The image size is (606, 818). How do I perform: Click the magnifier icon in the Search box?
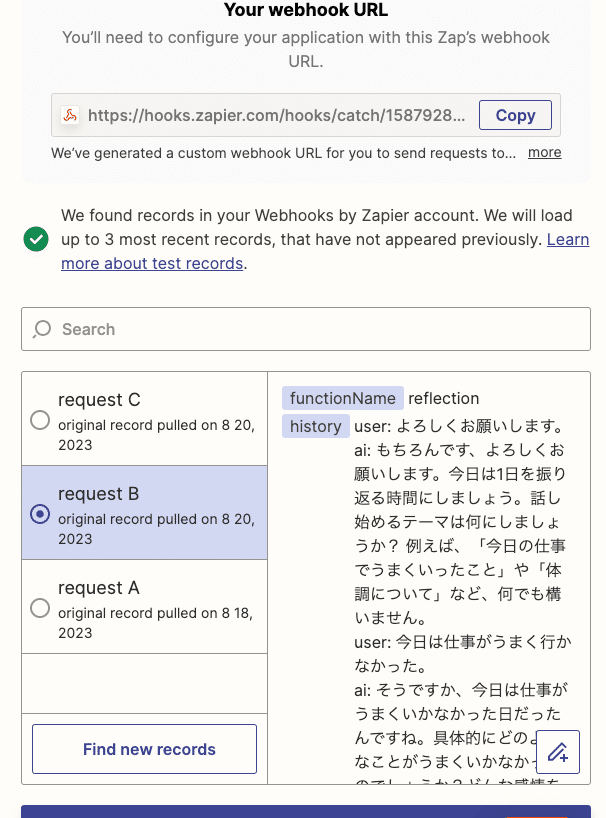pyautogui.click(x=42, y=329)
